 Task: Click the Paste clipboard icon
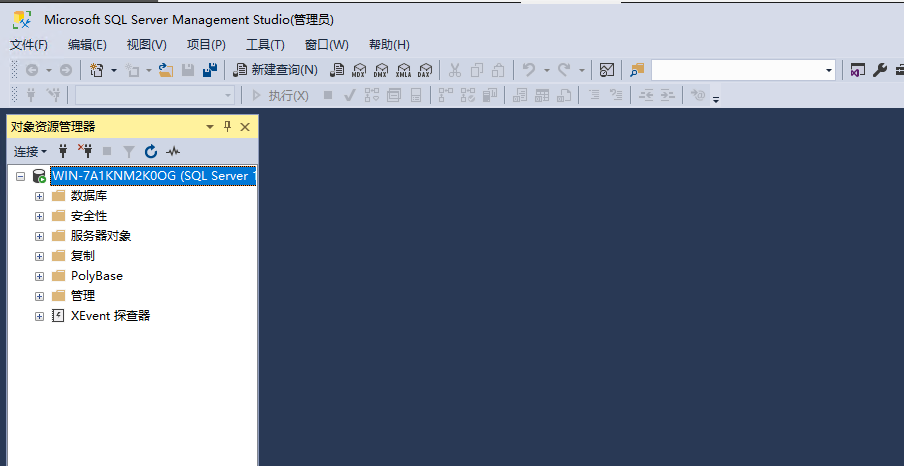(498, 70)
